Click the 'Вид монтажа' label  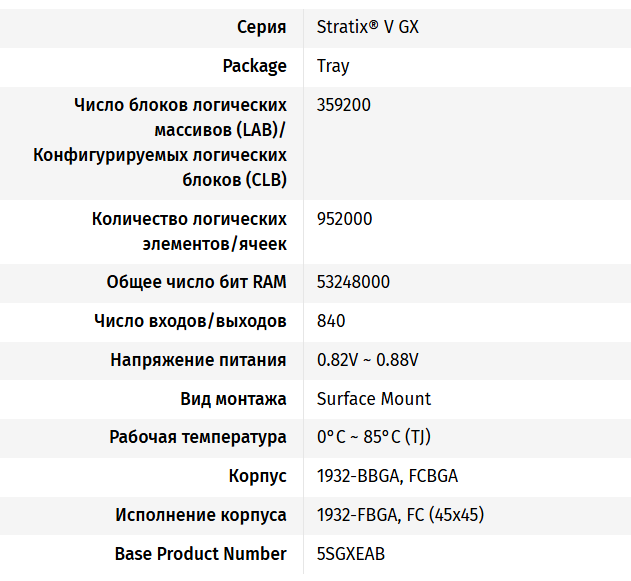233,399
